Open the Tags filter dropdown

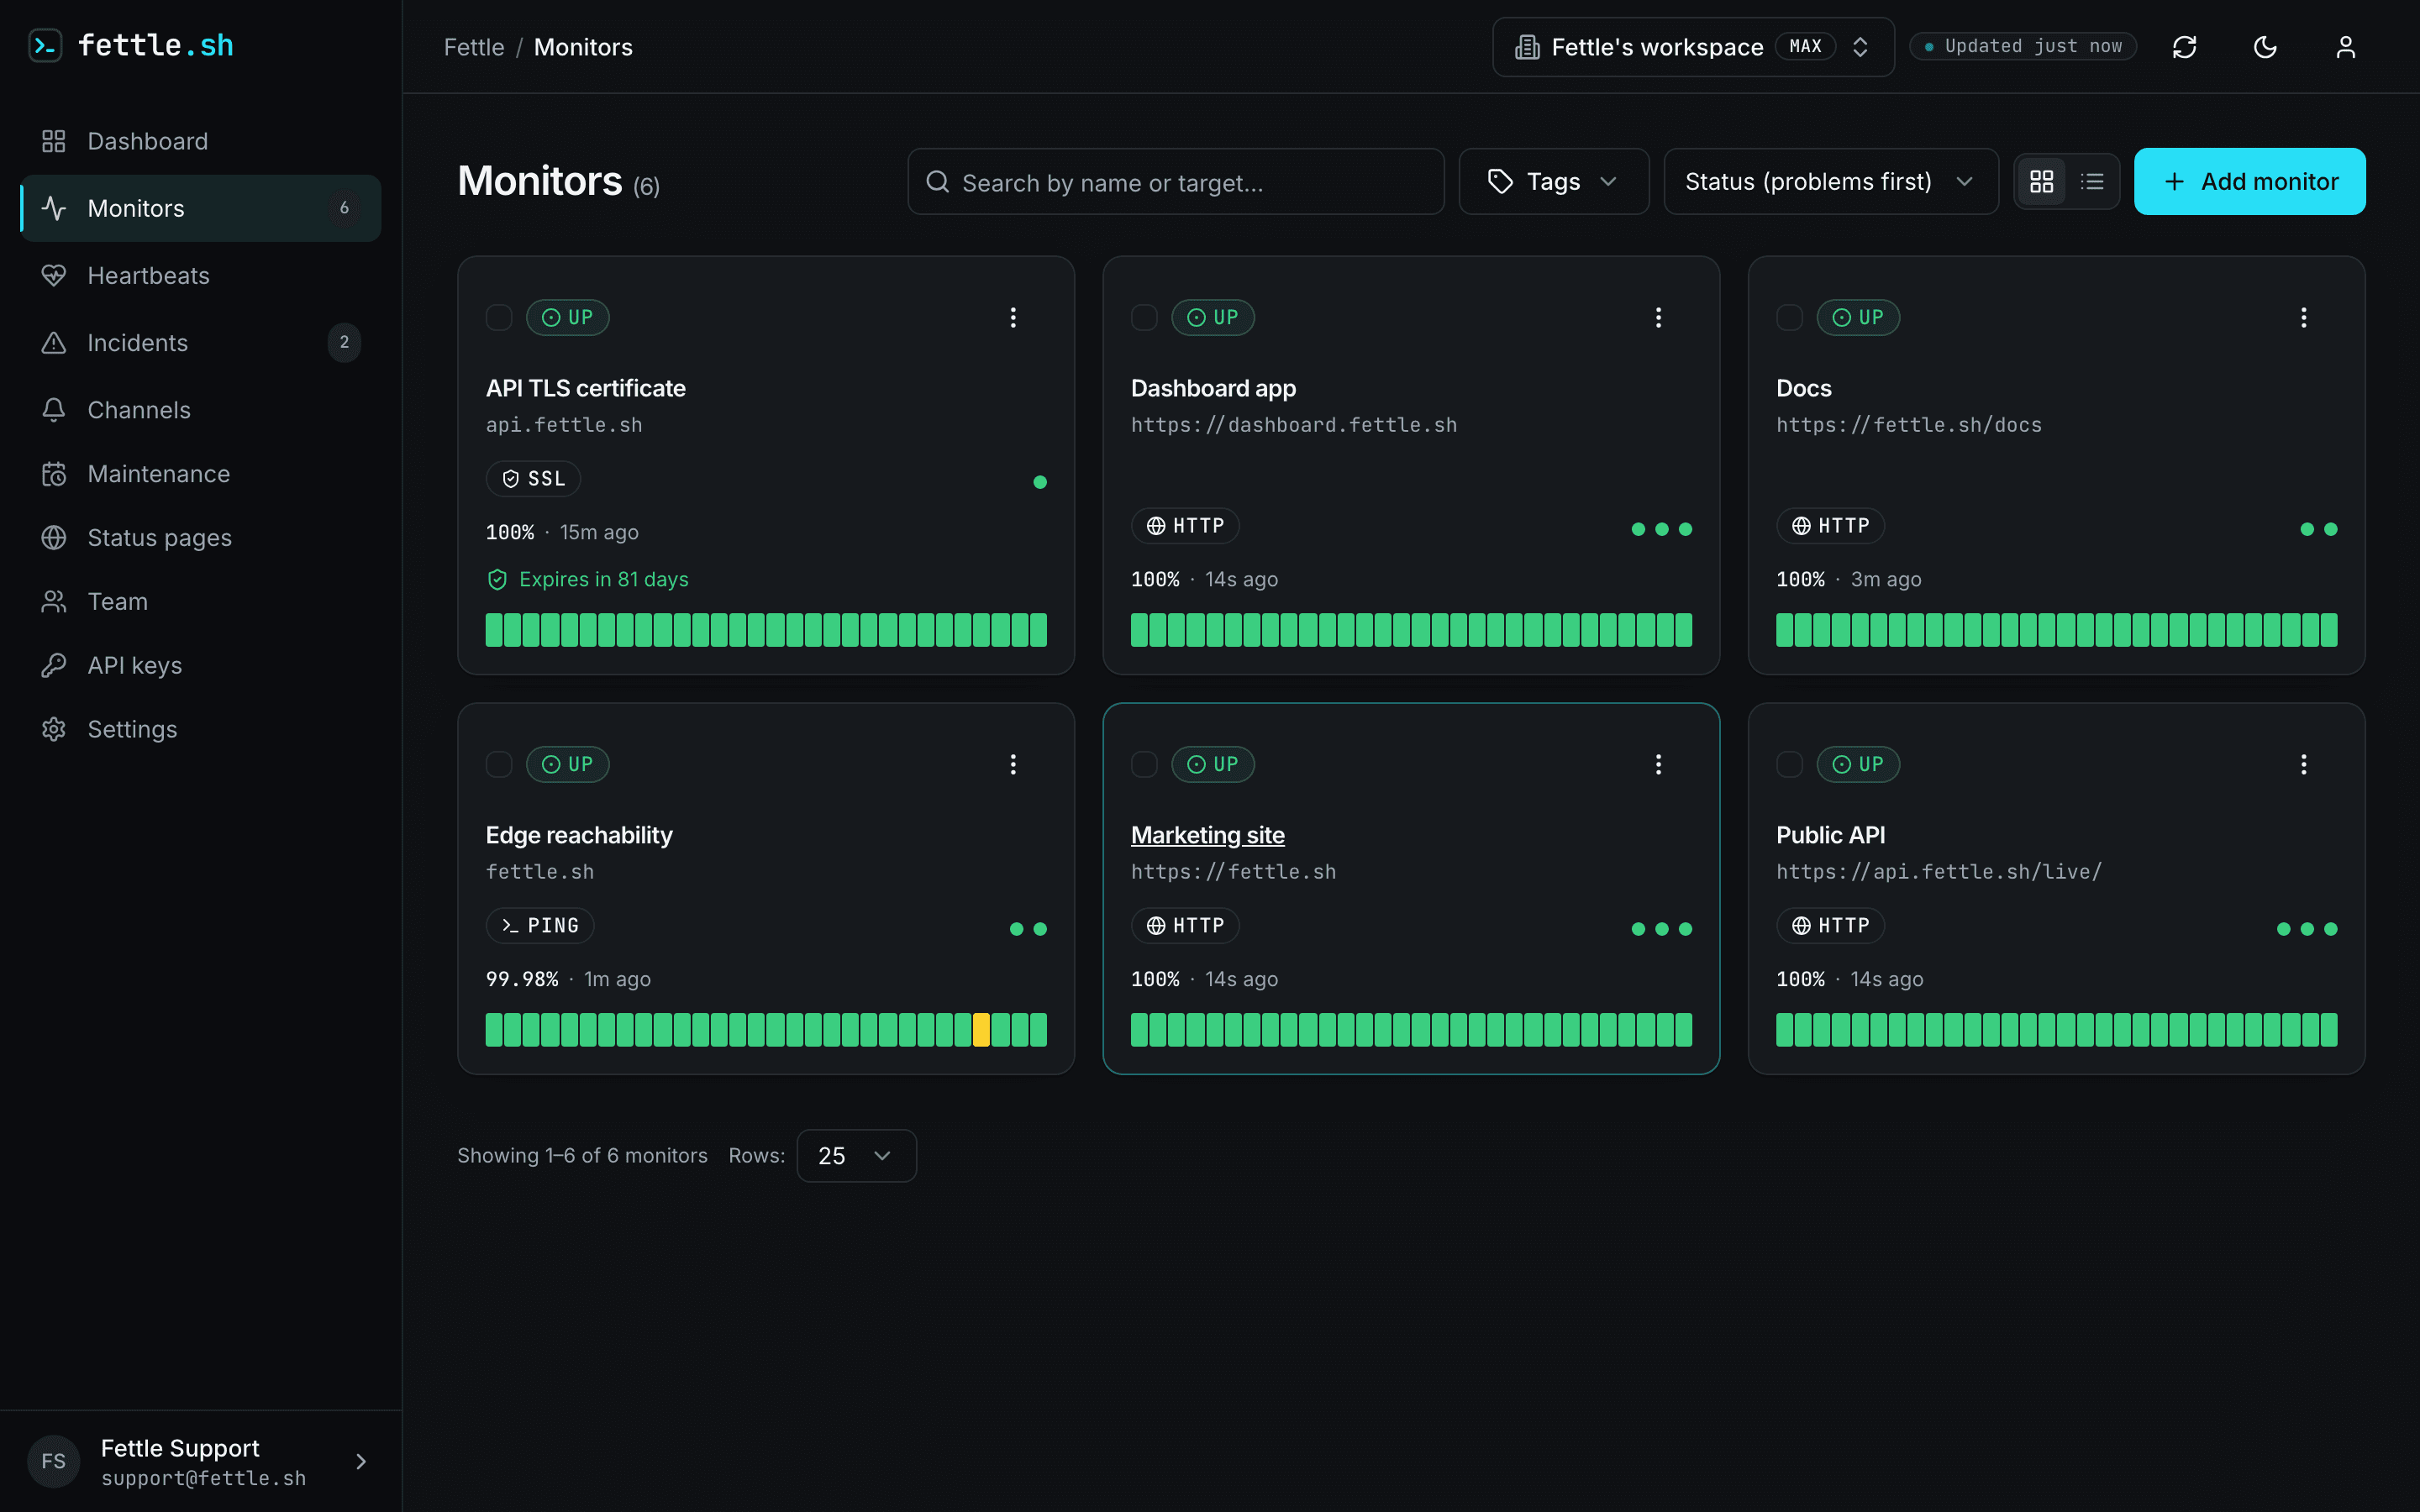1554,182
